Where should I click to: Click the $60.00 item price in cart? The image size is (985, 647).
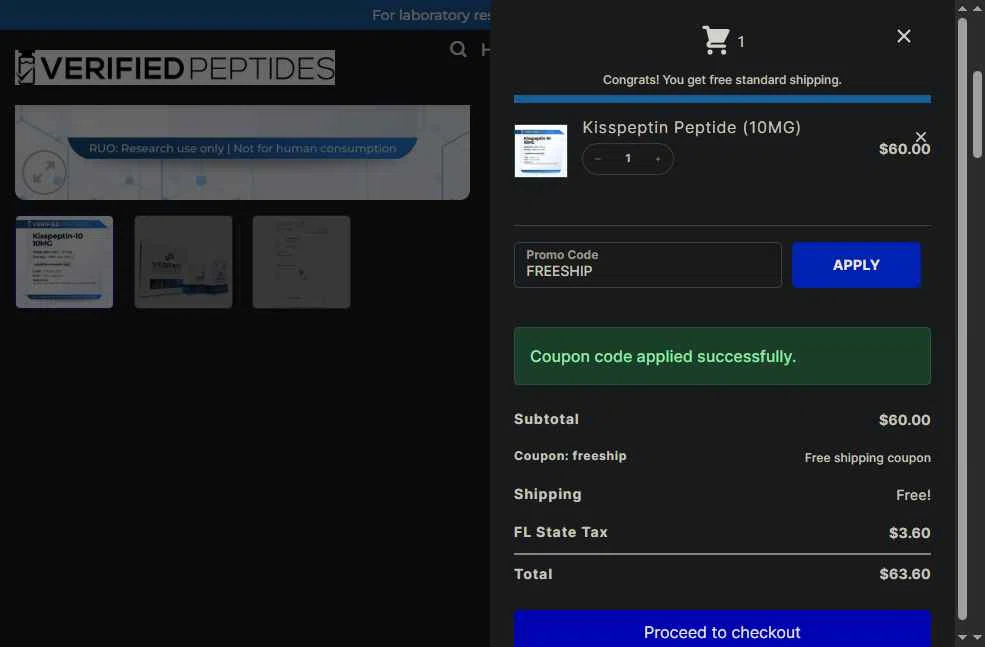905,149
